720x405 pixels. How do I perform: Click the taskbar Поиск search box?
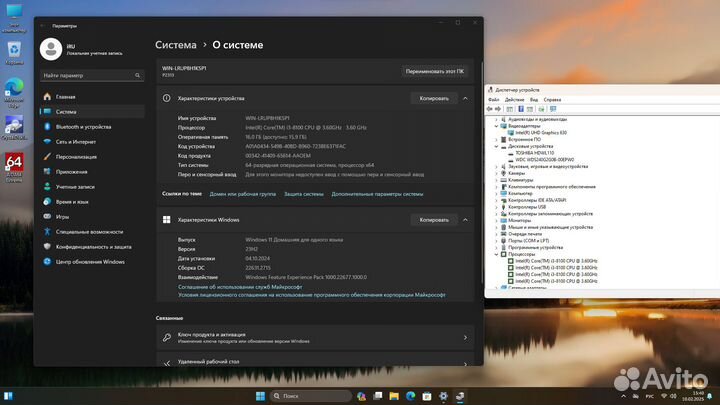[311, 396]
